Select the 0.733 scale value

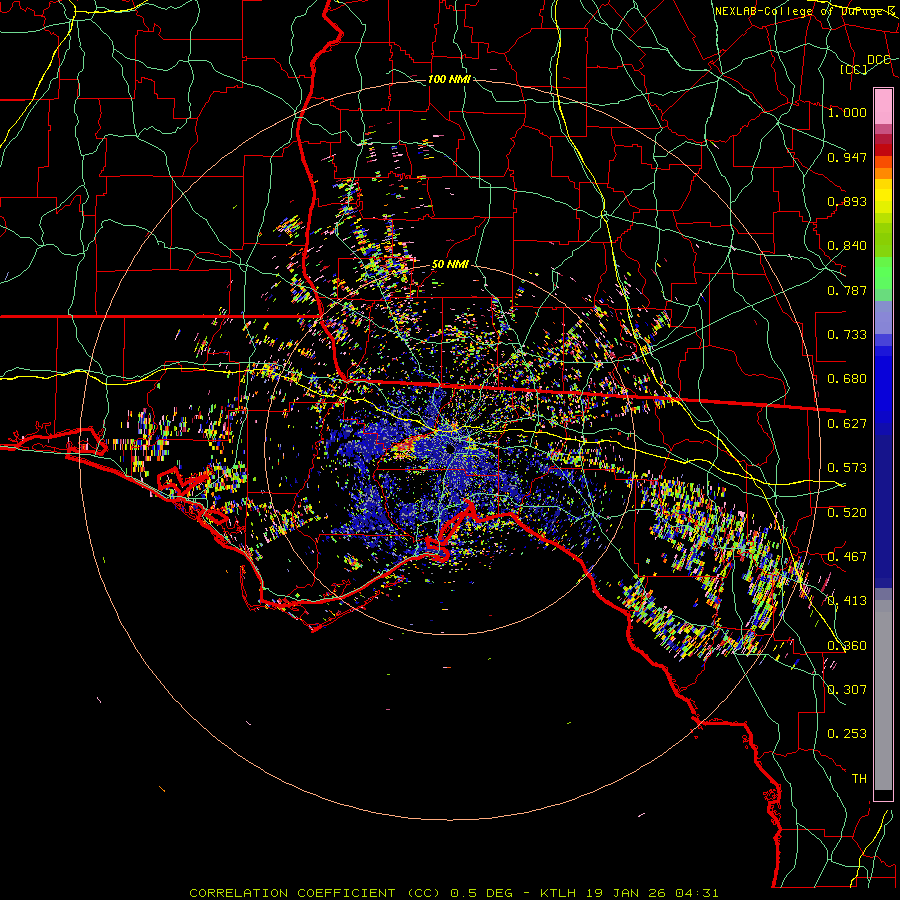[847, 335]
